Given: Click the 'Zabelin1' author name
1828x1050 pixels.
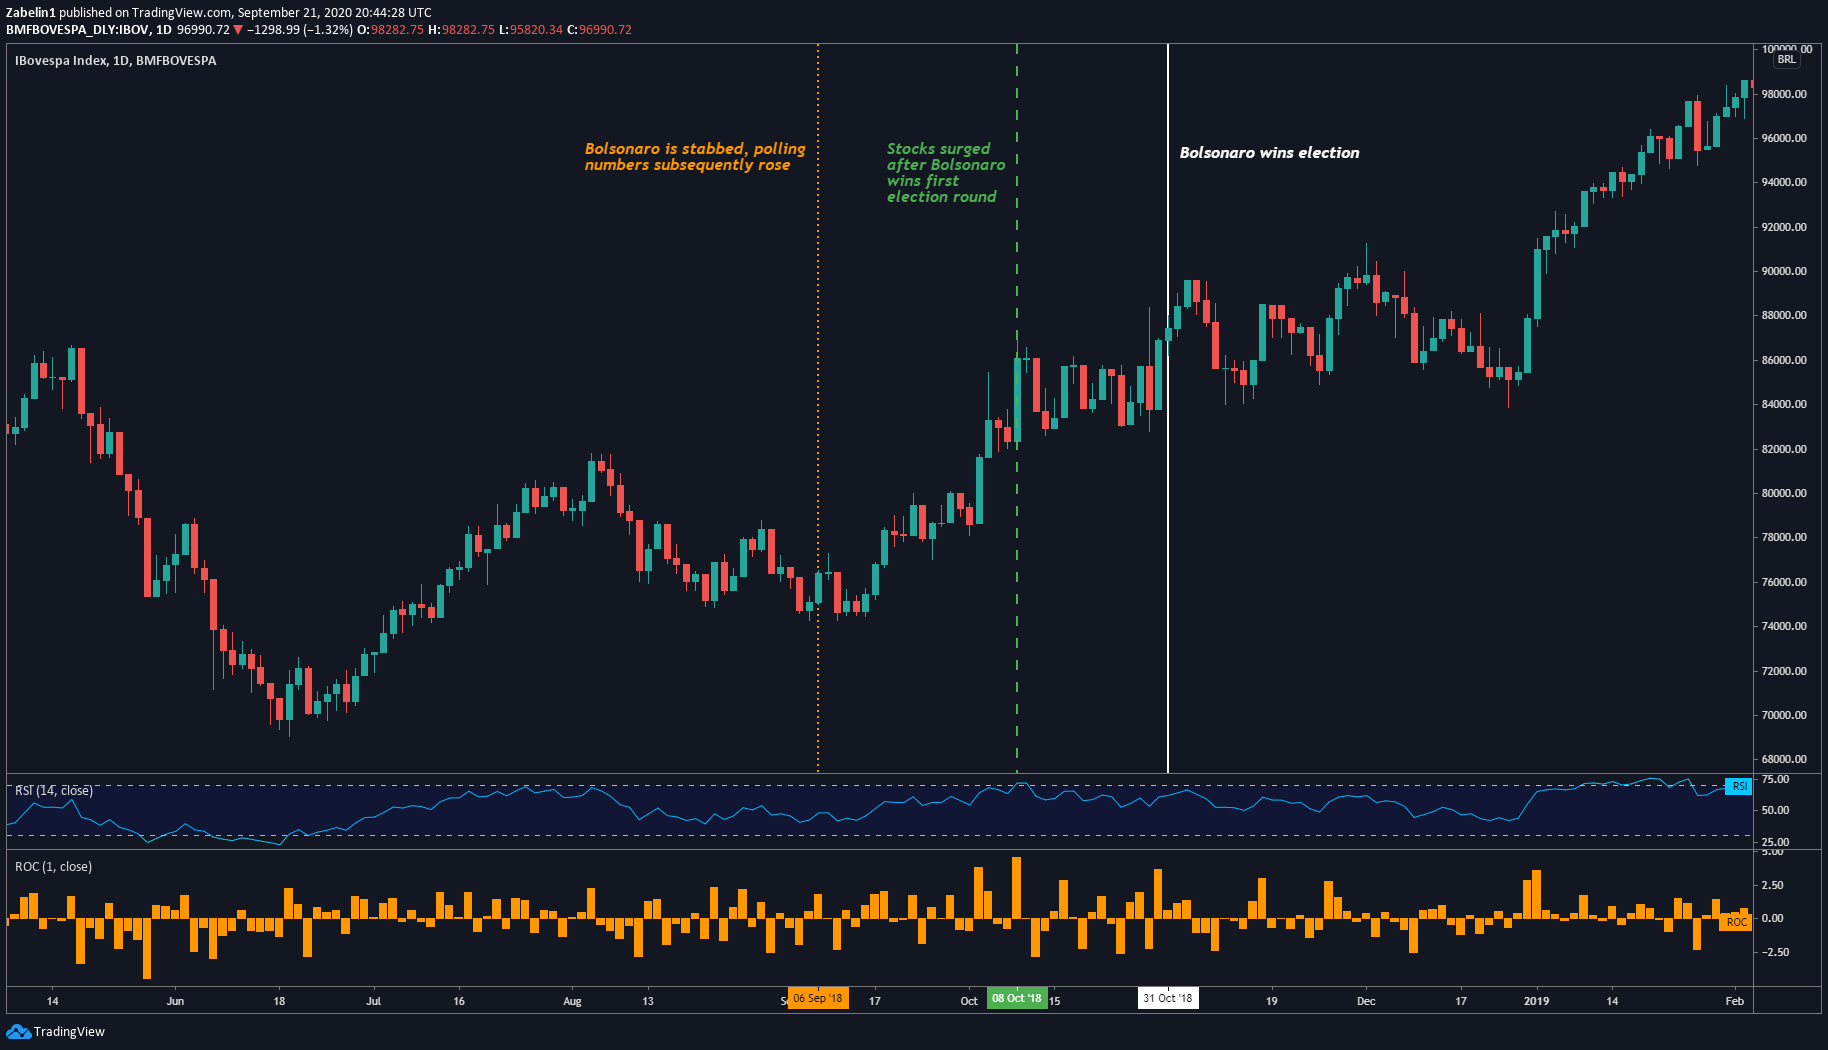Looking at the screenshot, I should pos(30,13).
